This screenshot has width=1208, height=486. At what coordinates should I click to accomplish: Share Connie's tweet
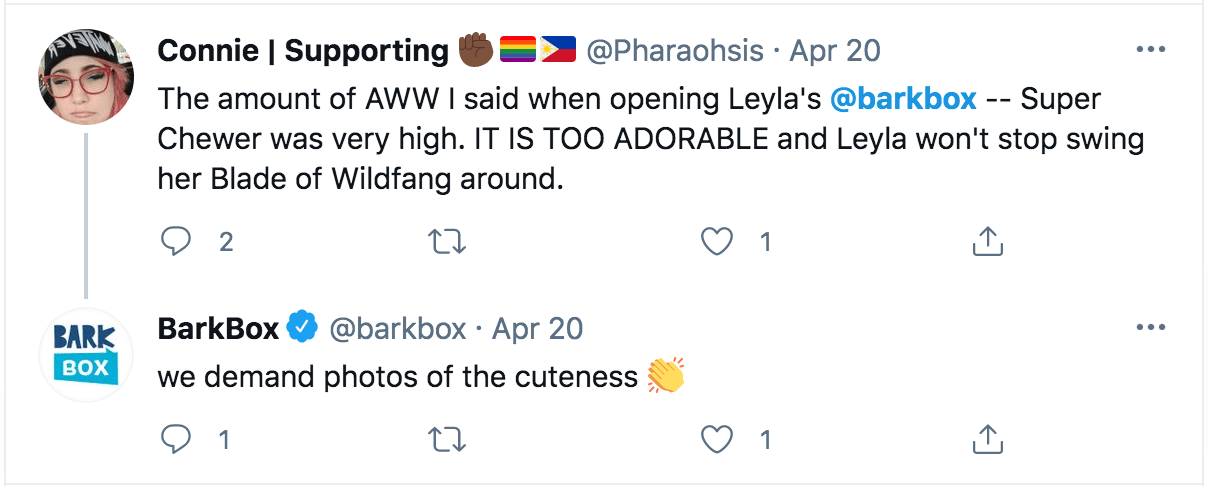click(987, 241)
